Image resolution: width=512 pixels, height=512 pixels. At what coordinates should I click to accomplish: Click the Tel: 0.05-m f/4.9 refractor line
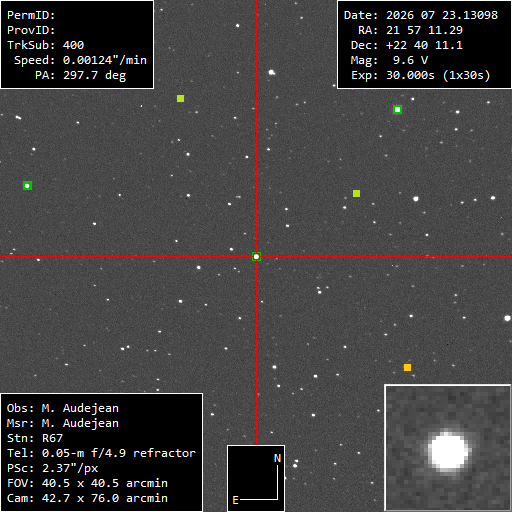click(101, 453)
